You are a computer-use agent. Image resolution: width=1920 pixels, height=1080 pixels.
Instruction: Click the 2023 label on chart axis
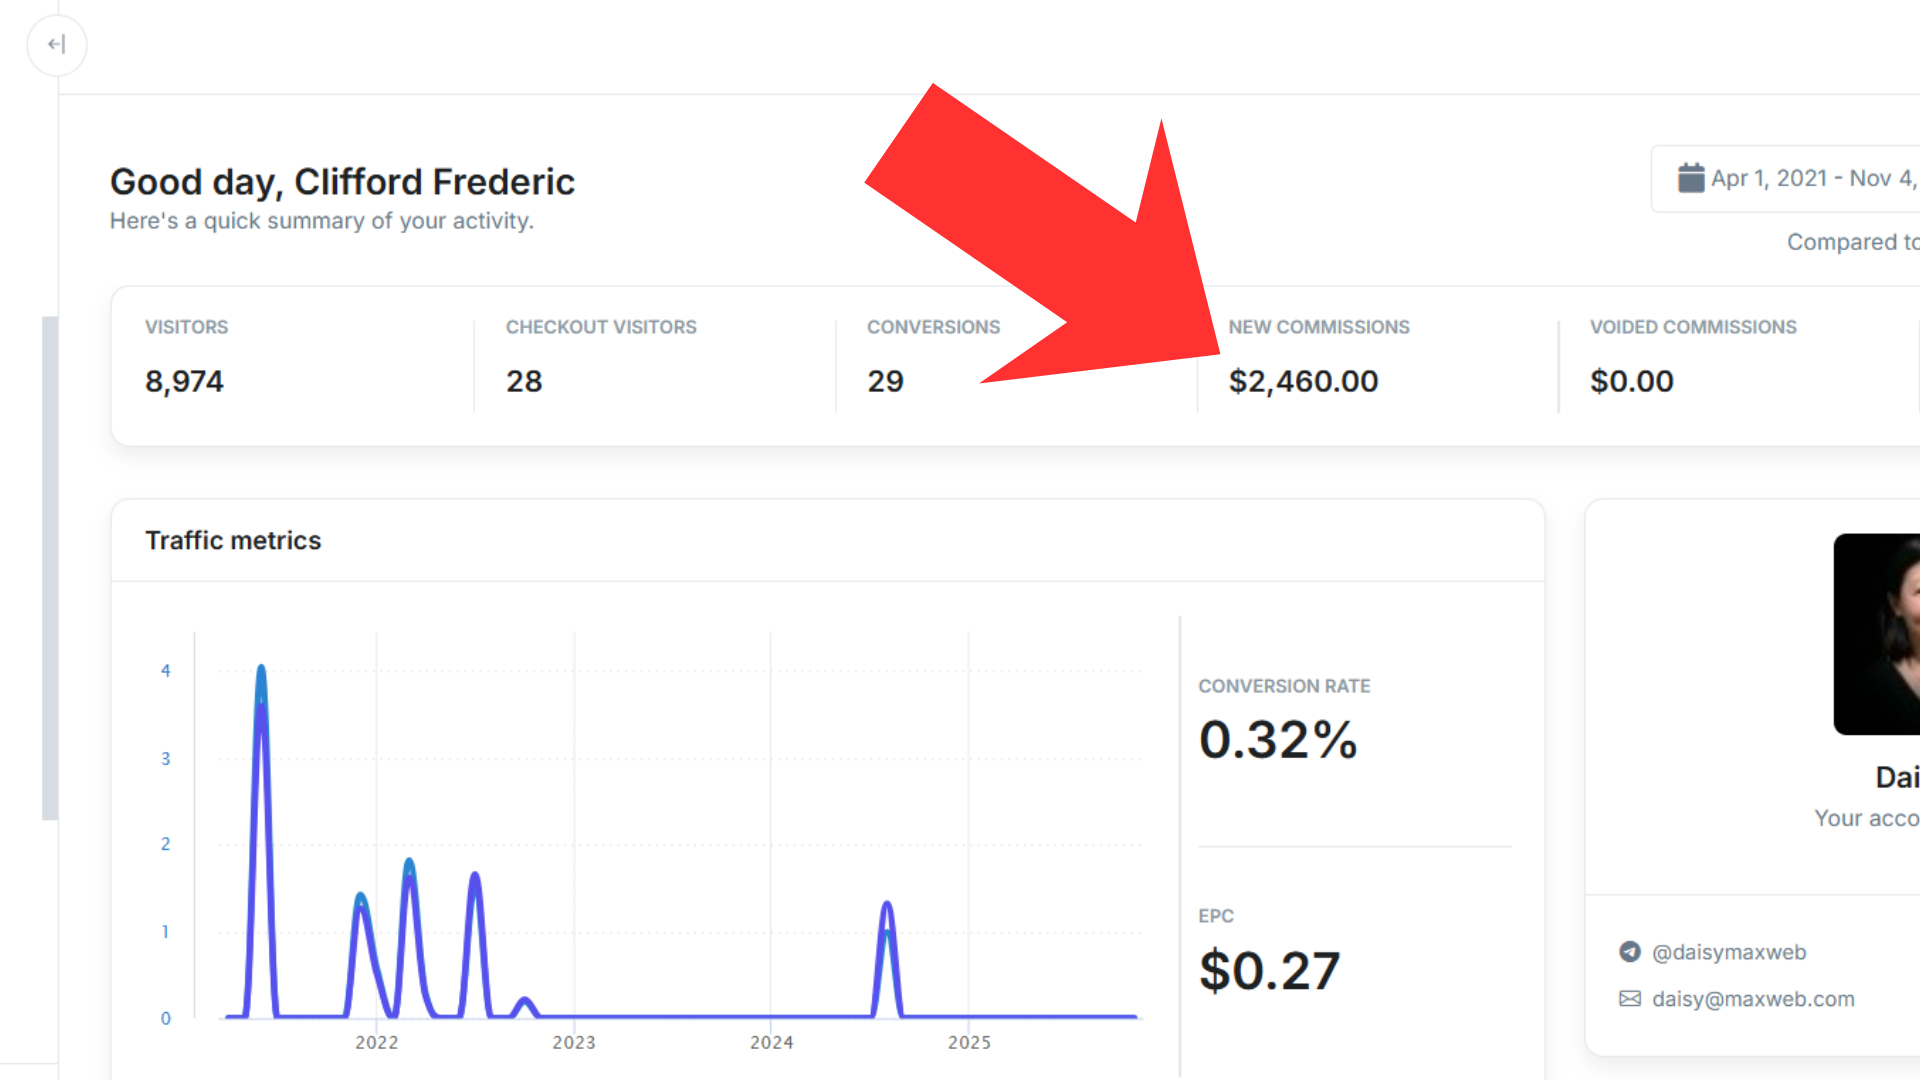[574, 1042]
